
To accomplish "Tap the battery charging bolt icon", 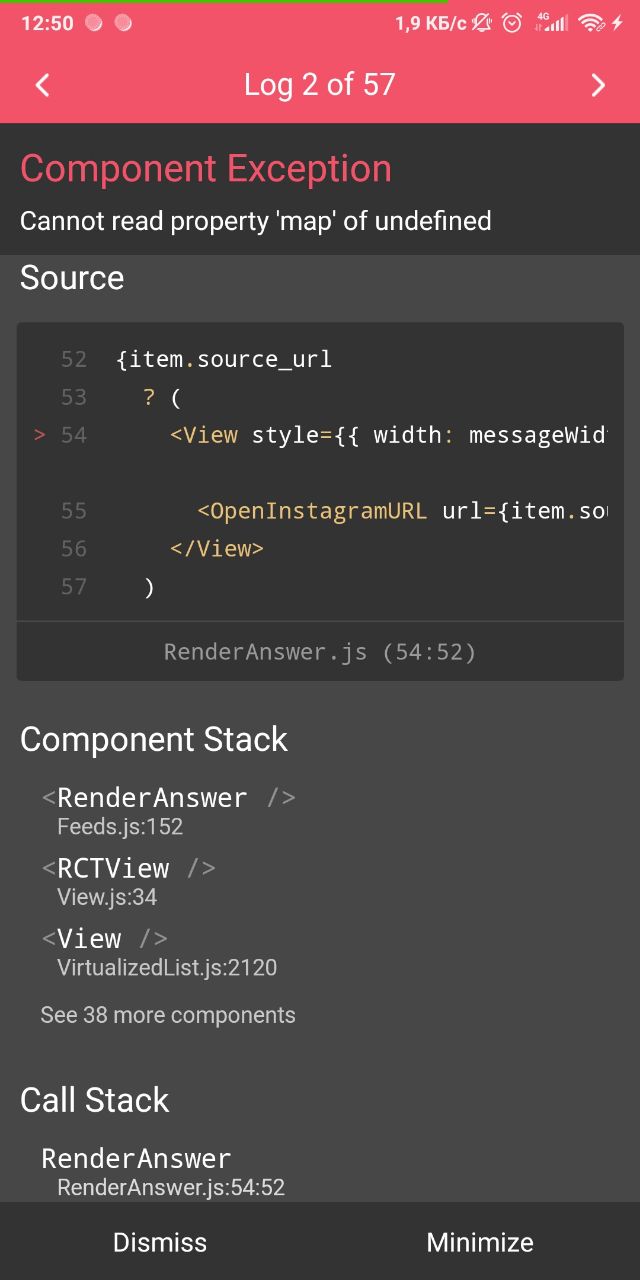I will (x=618, y=23).
